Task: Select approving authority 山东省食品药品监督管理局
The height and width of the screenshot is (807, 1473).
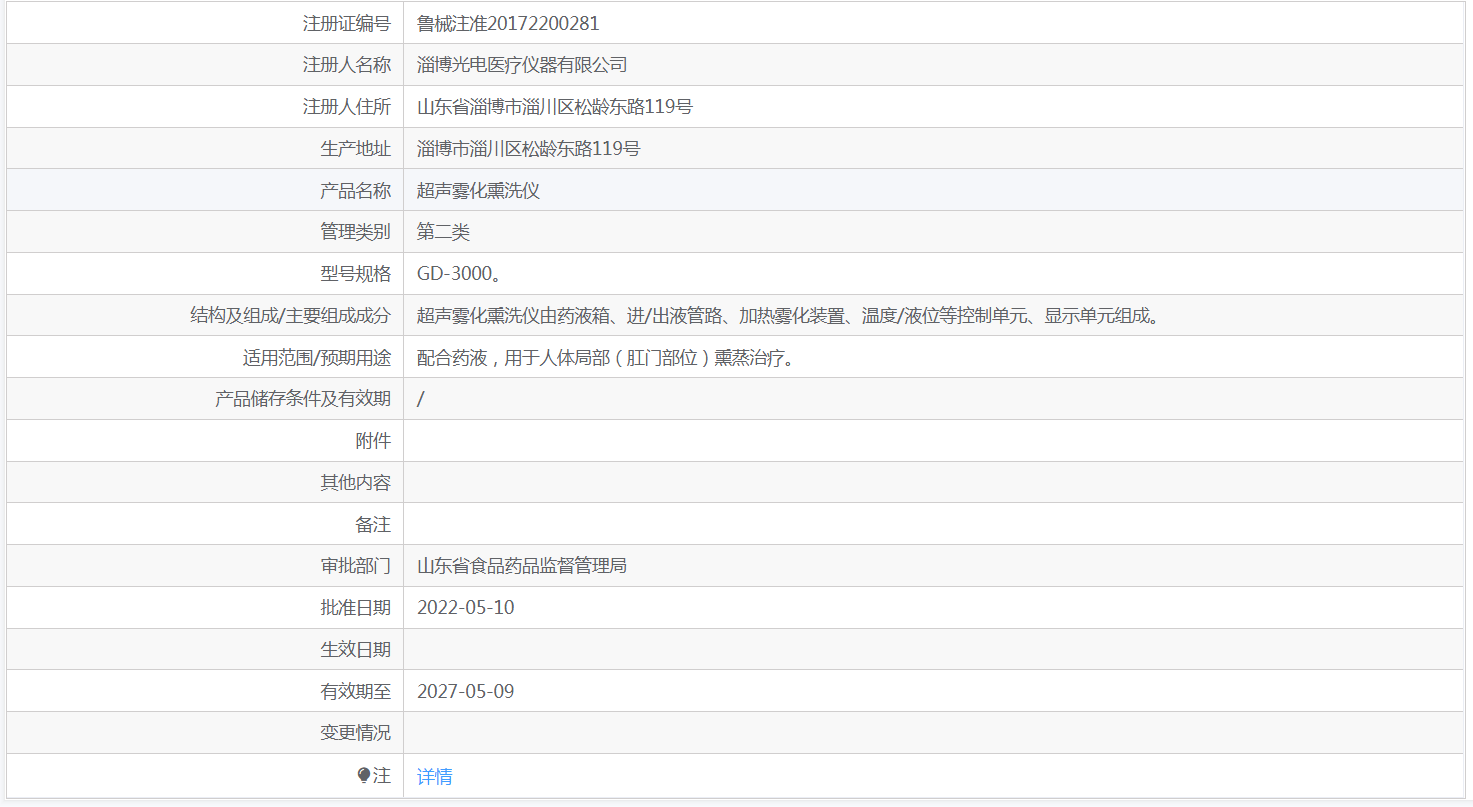Action: point(522,566)
